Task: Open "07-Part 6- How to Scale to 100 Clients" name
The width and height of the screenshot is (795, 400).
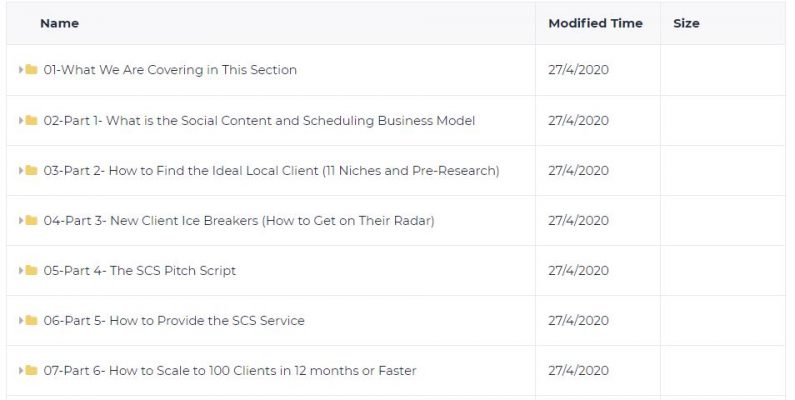Action: [230, 371]
